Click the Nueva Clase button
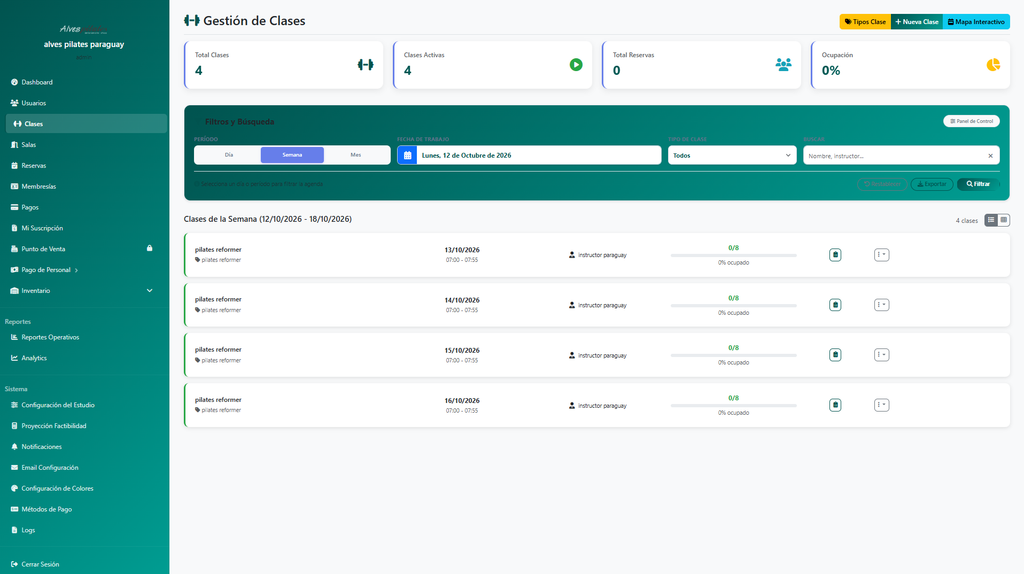Screen dimensions: 1024x574 coord(916,22)
